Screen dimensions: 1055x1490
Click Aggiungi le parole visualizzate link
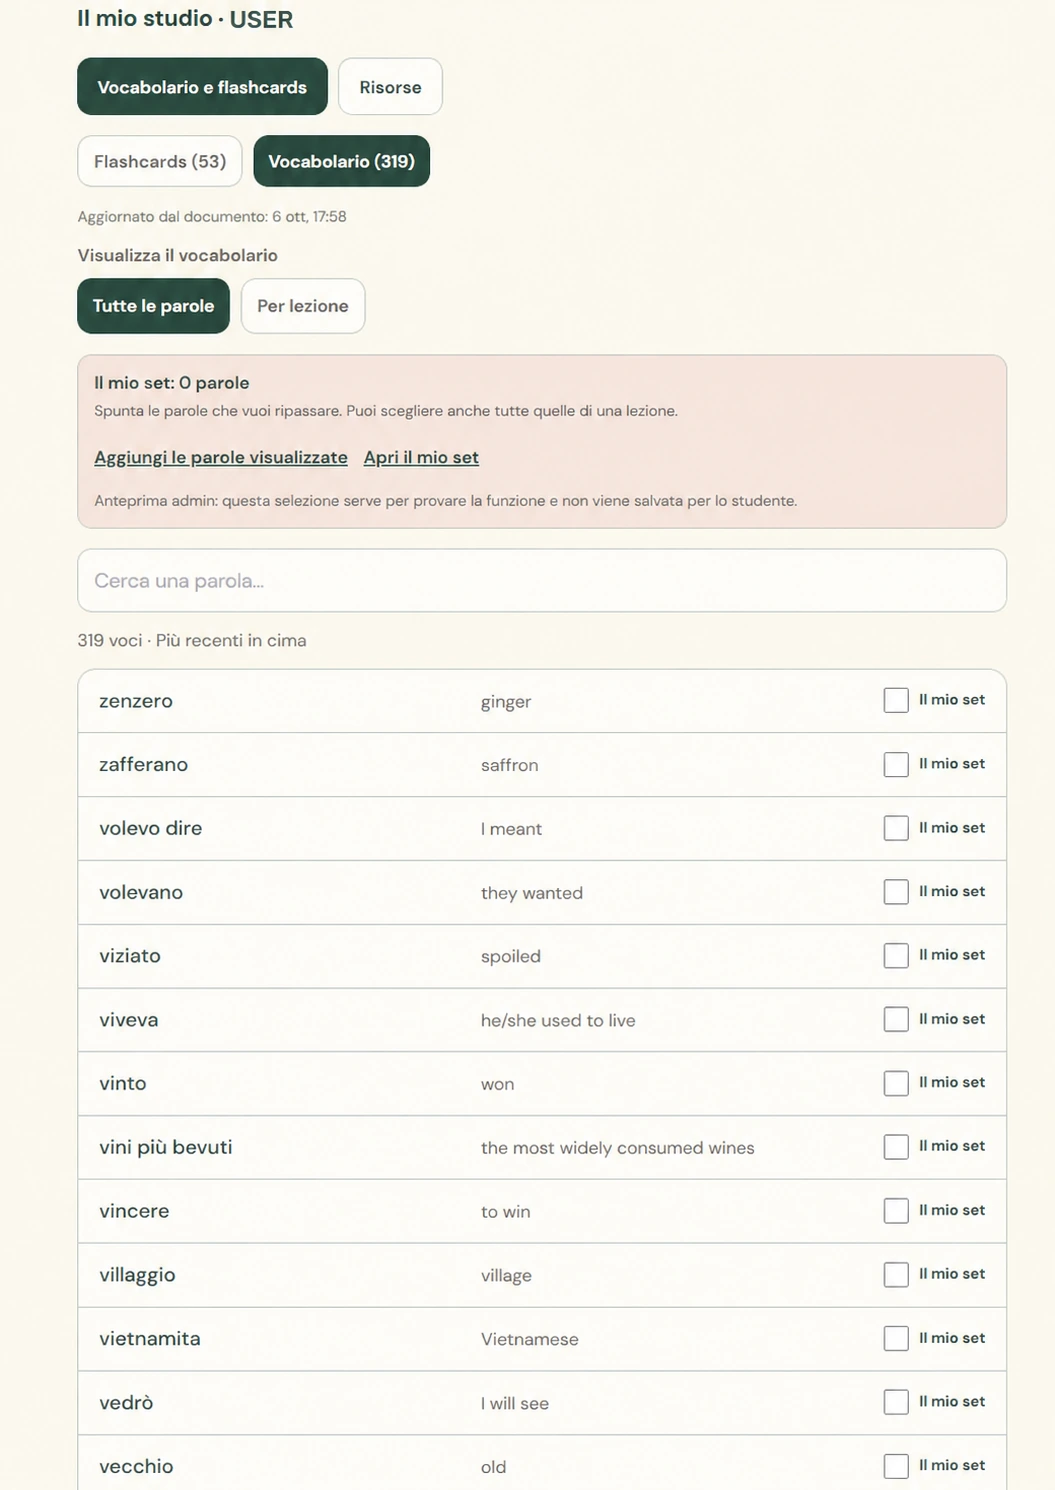tap(221, 457)
